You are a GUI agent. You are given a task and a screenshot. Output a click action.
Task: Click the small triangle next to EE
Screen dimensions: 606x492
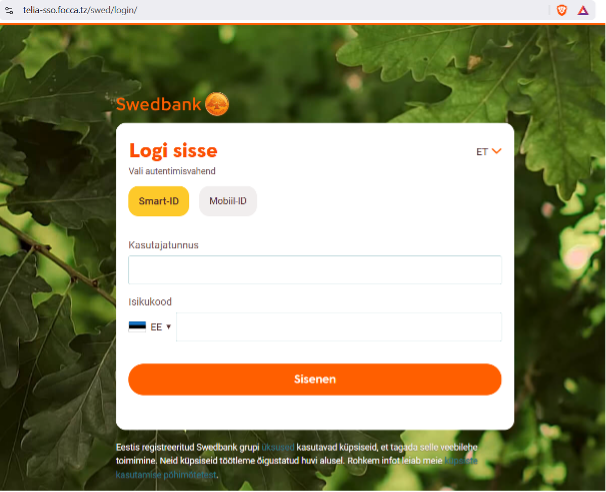pyautogui.click(x=169, y=327)
